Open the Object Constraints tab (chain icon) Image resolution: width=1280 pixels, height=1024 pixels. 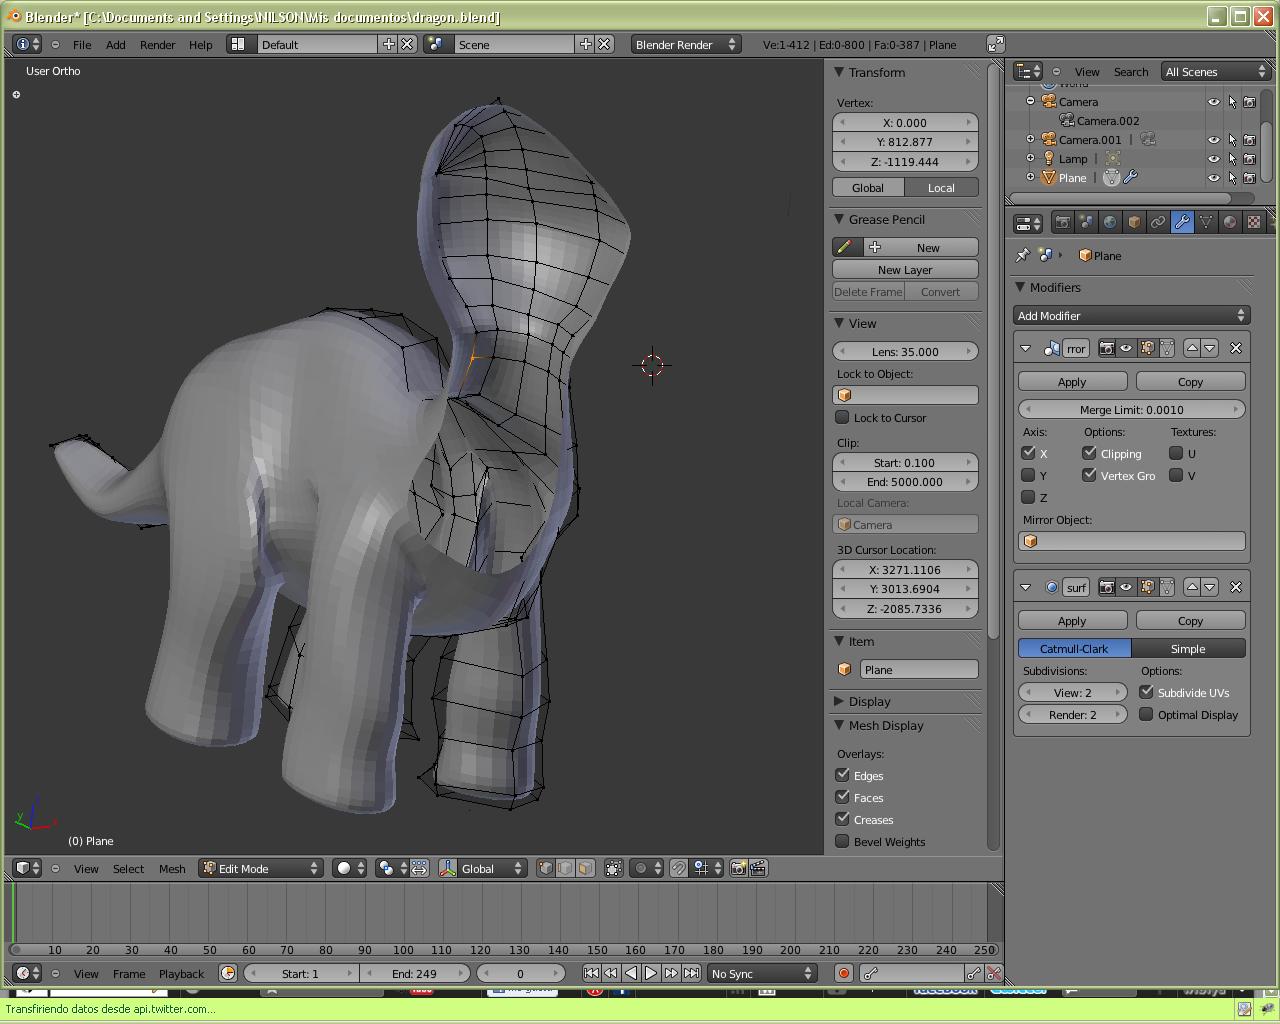[x=1158, y=222]
